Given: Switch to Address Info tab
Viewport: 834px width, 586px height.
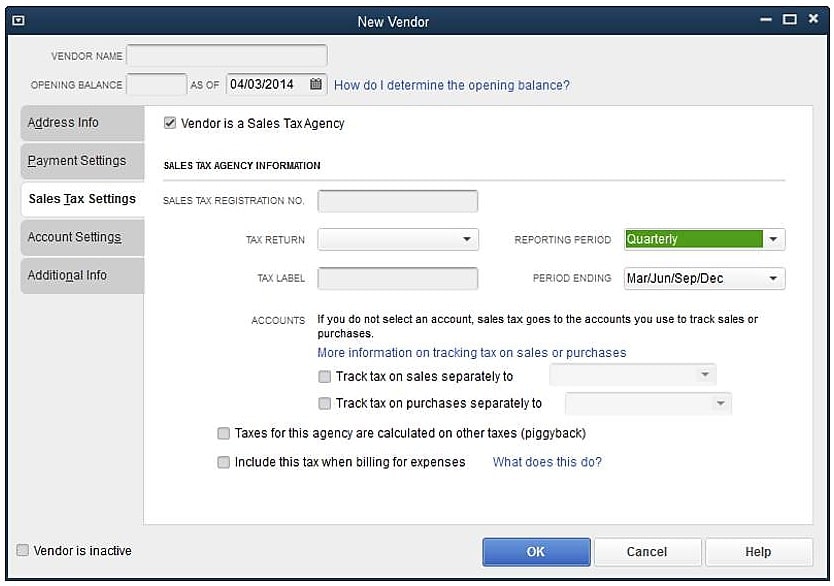Looking at the screenshot, I should [82, 123].
